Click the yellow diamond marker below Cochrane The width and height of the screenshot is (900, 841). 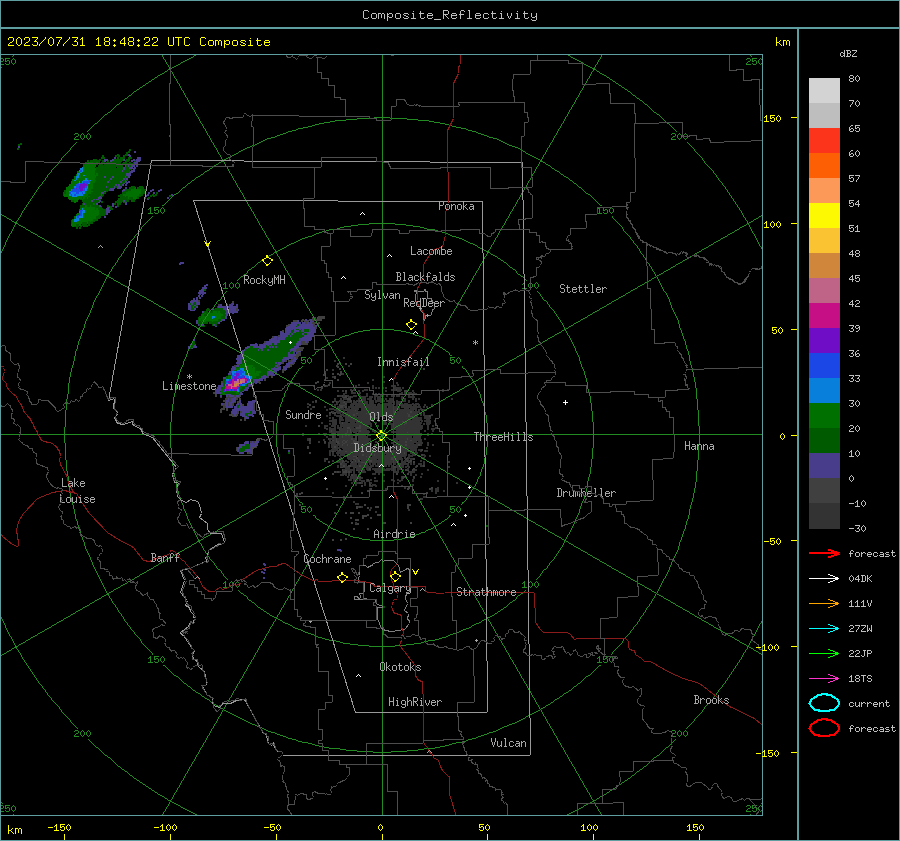pos(343,578)
